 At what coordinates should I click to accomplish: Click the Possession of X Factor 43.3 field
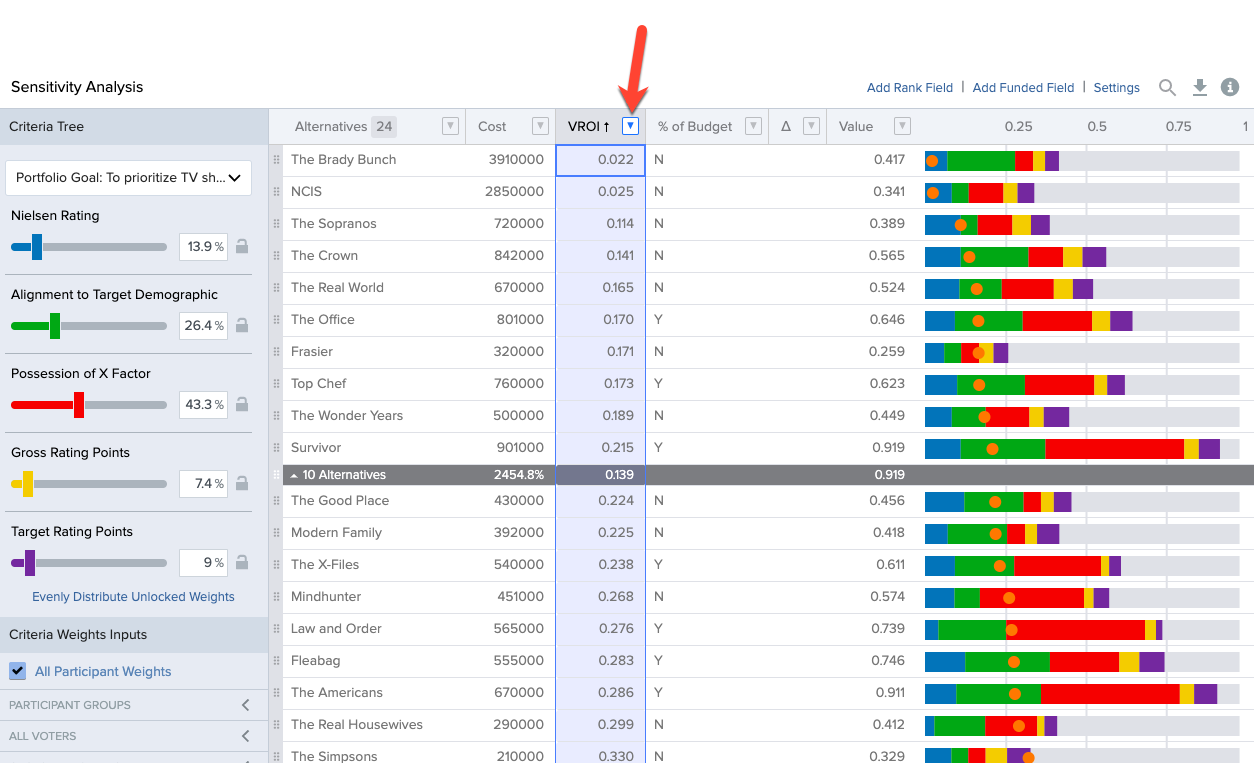203,404
